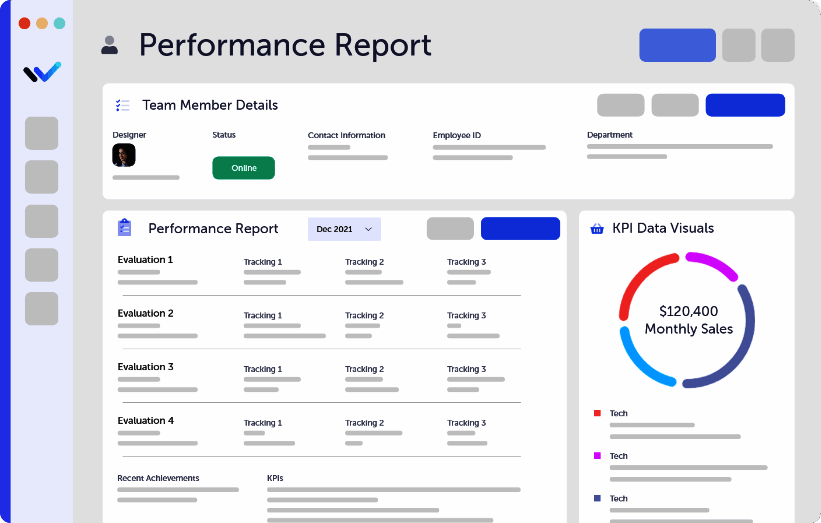Click the magenta Tech legend swatch

597,456
